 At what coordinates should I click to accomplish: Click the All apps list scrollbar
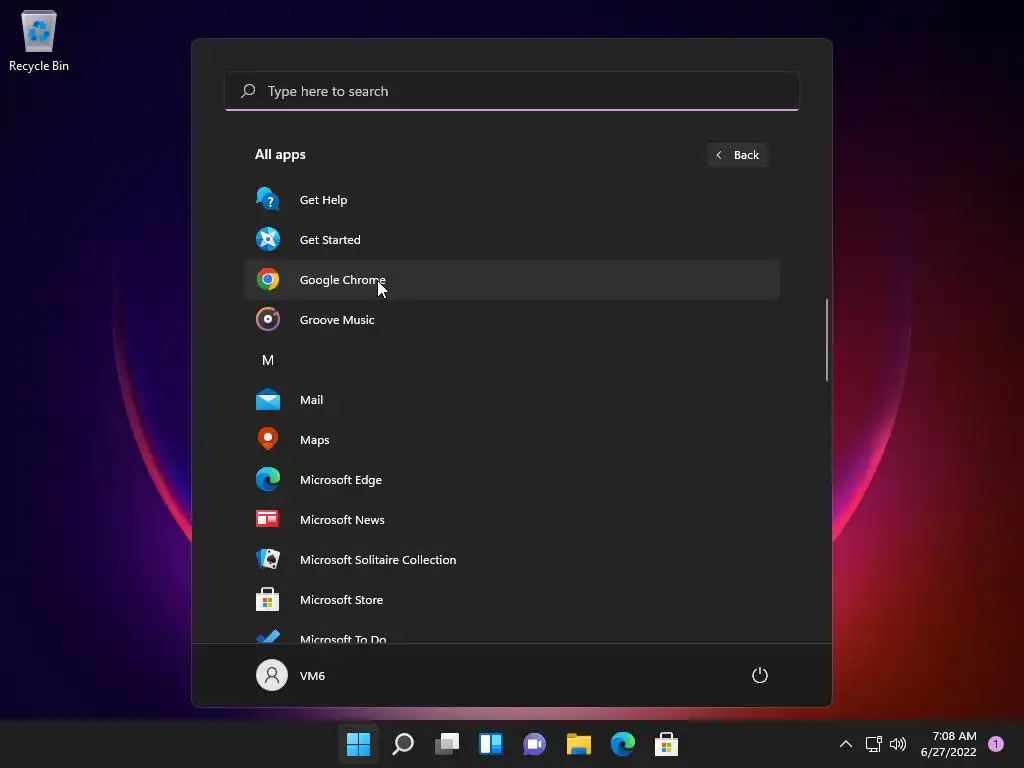click(x=827, y=340)
